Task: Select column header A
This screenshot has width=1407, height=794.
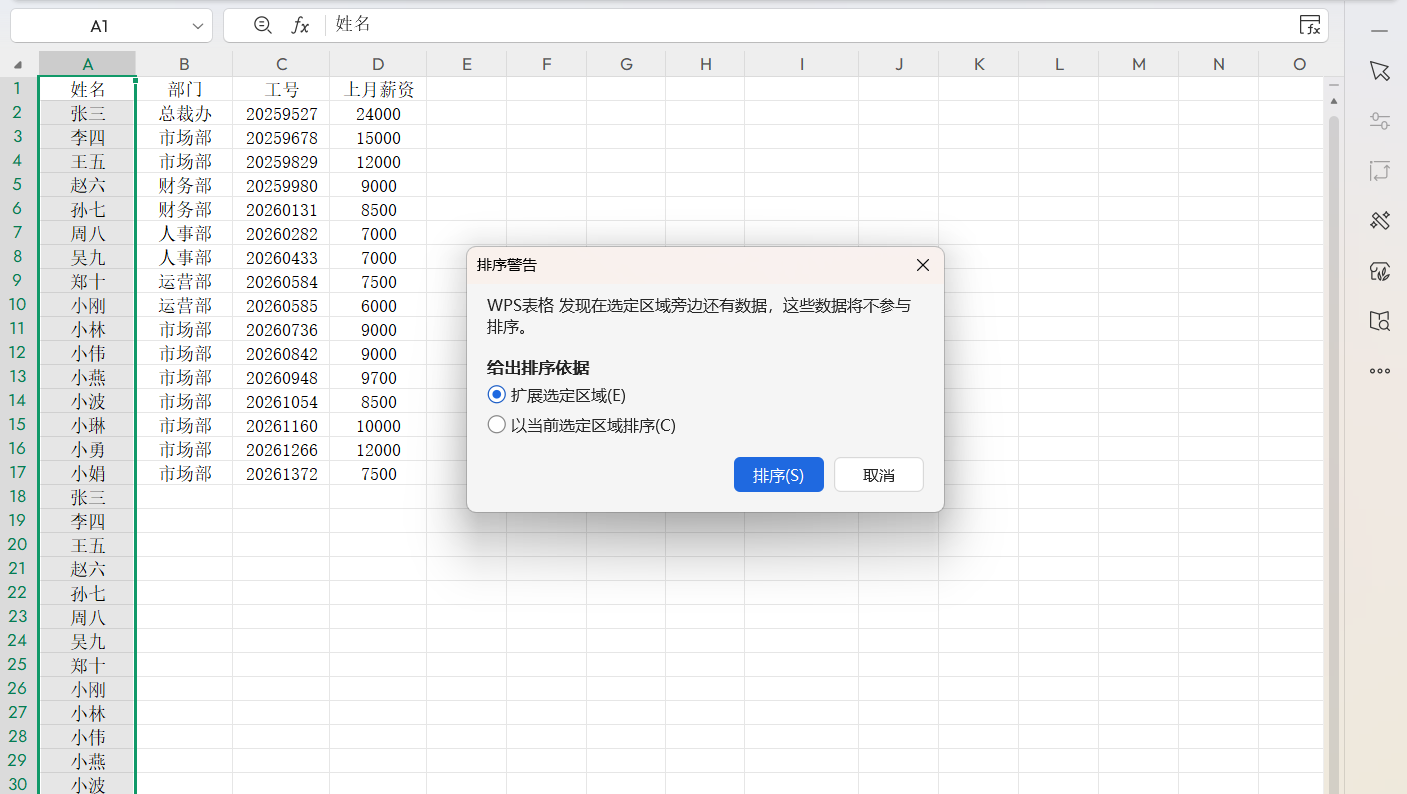Action: pos(87,62)
